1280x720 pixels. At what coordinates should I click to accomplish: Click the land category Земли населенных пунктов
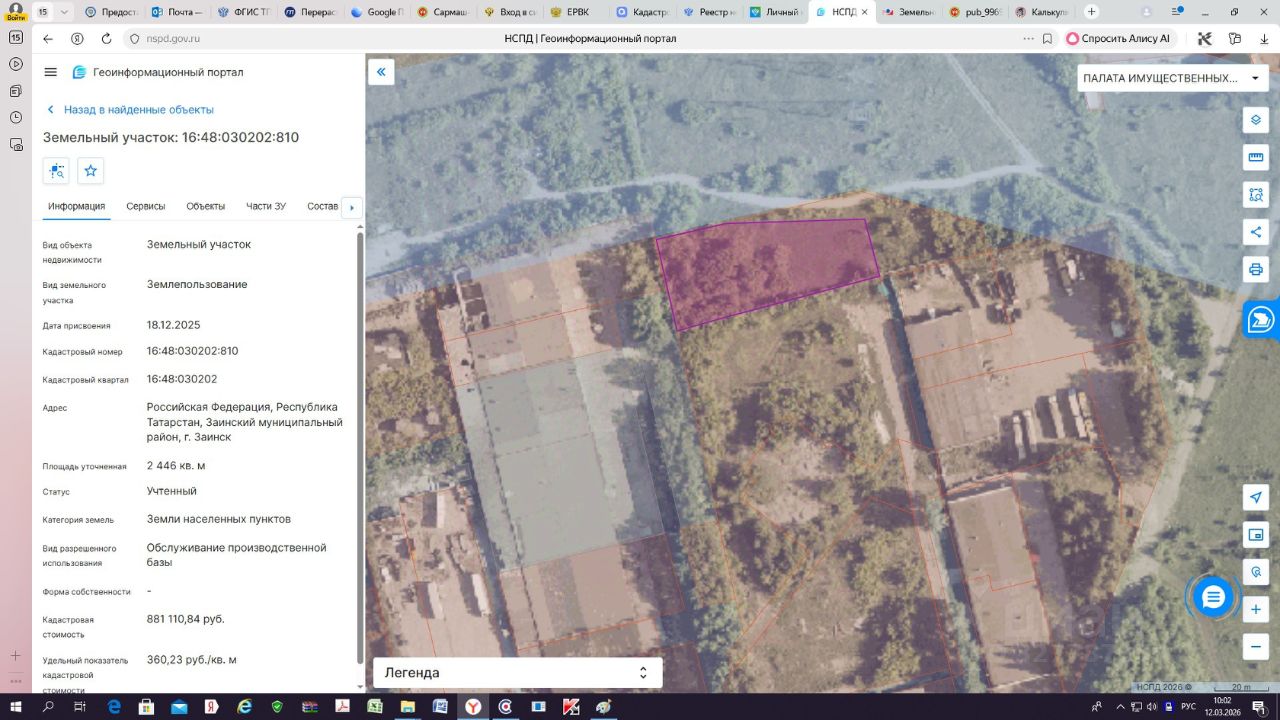[219, 519]
